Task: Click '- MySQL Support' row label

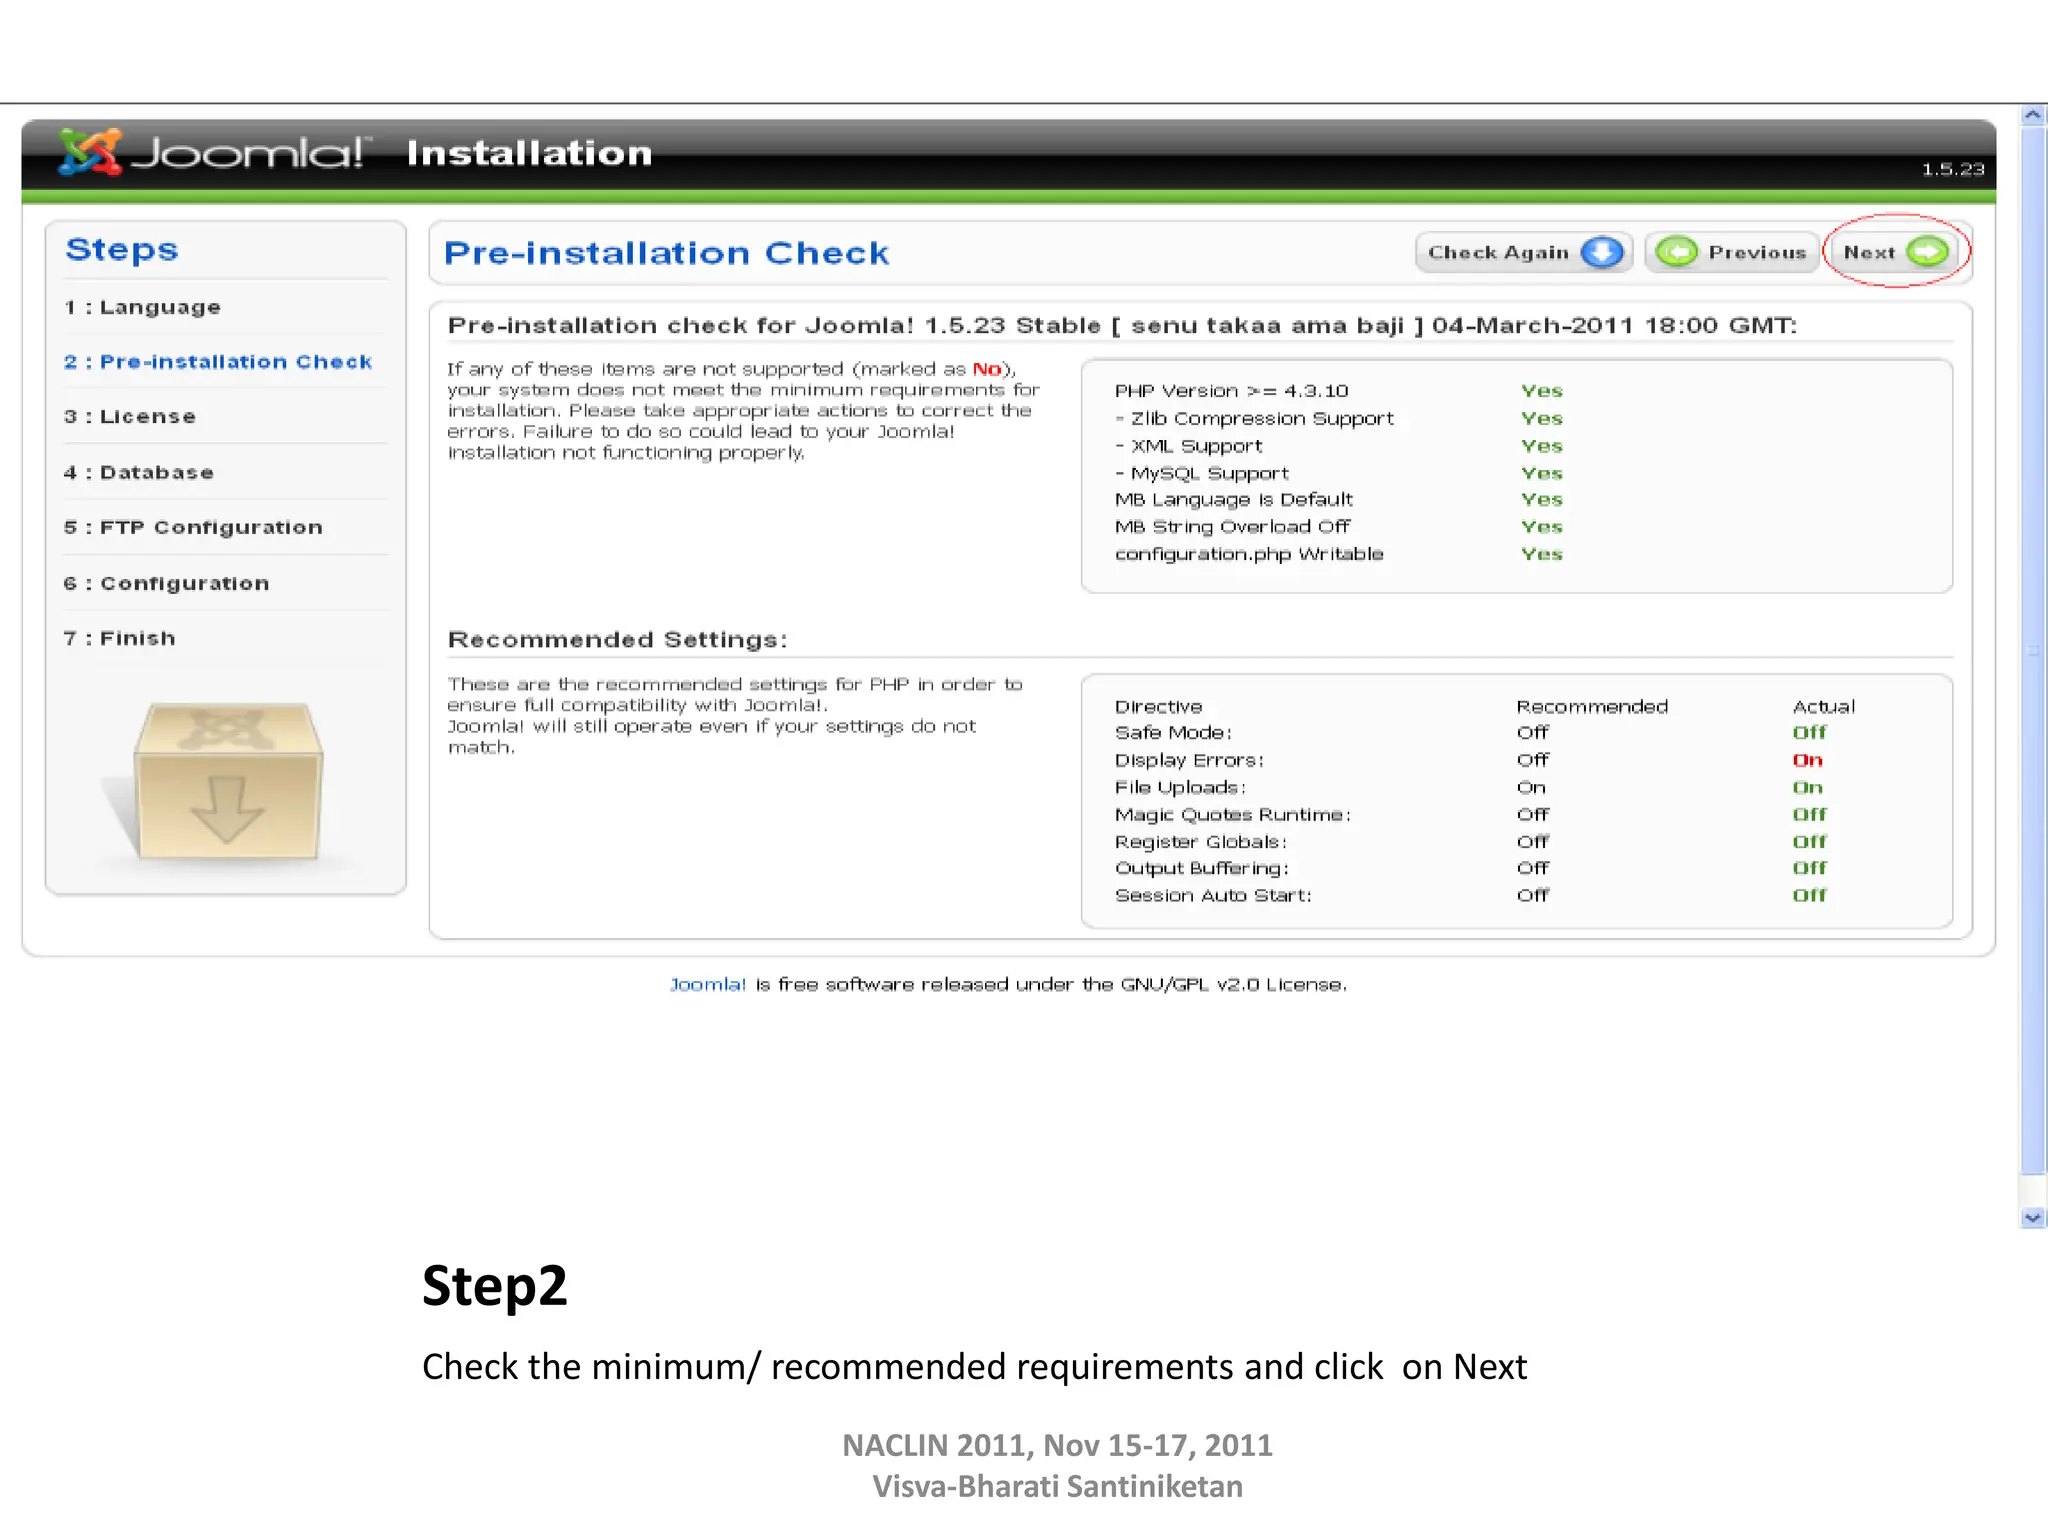Action: [1202, 473]
